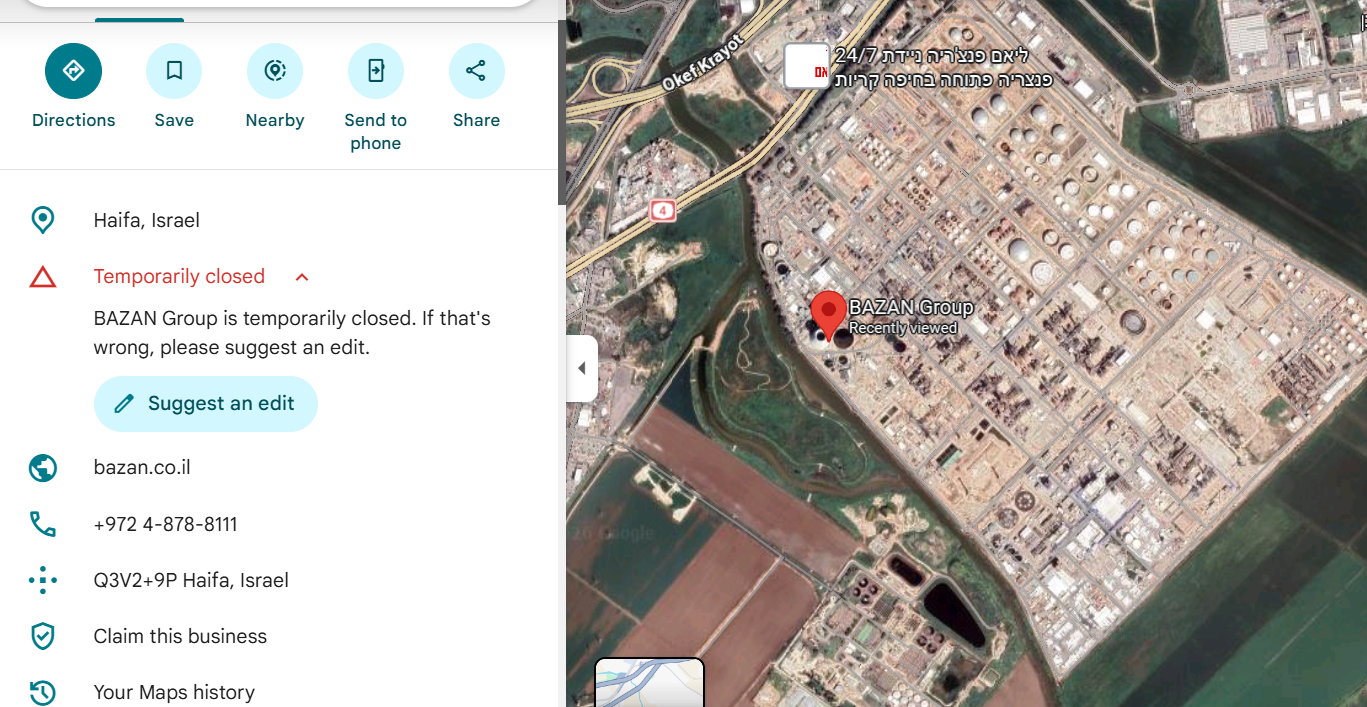Copy plus code Q3V2+9P Haifa, Israel
The width and height of the screenshot is (1367, 707).
[191, 580]
